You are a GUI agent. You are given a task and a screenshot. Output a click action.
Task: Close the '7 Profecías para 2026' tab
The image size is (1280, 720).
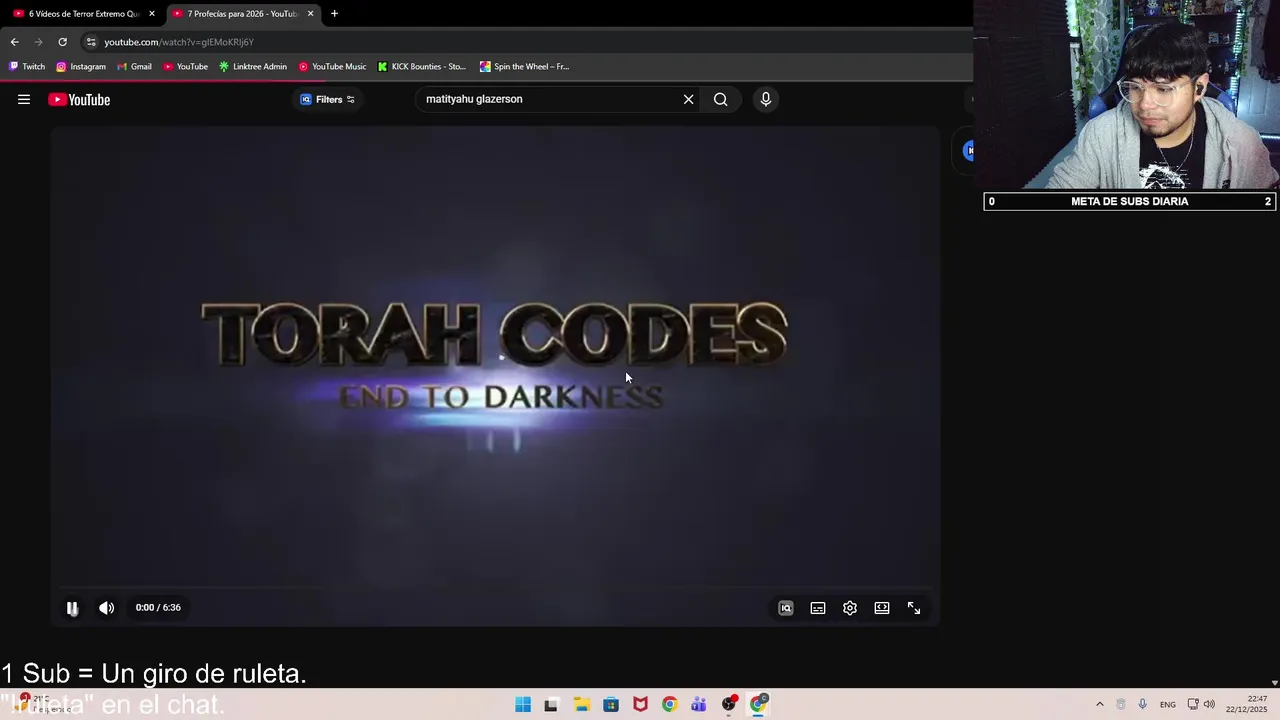[x=310, y=14]
